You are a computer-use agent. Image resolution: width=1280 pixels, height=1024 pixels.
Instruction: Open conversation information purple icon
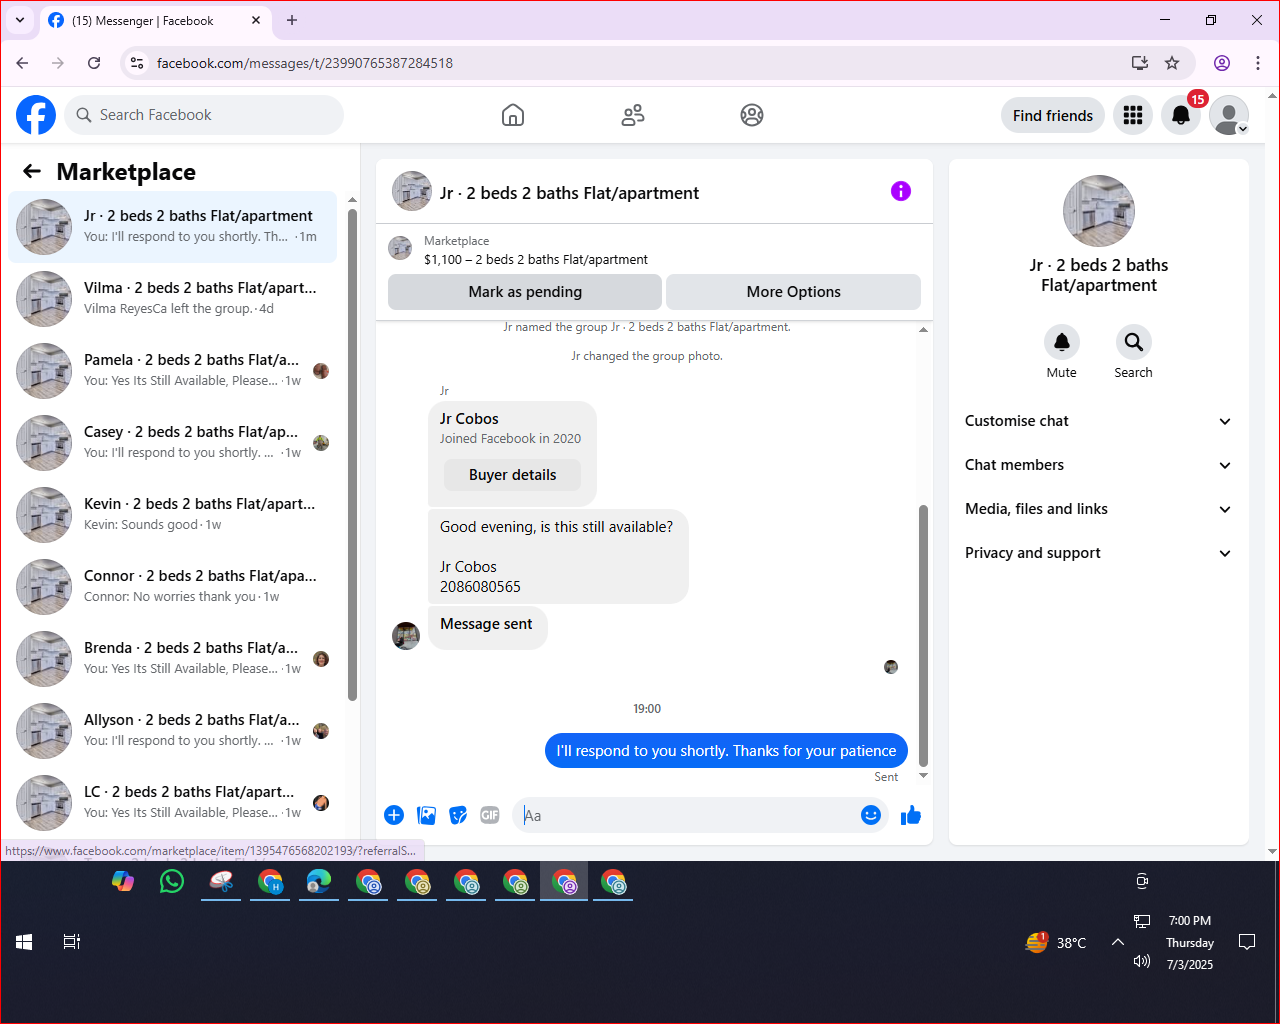[901, 191]
